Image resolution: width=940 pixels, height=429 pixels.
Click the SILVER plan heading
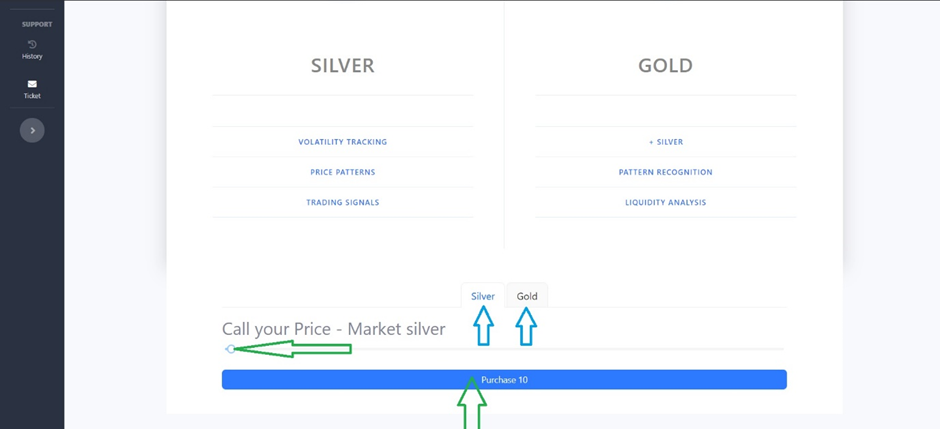(x=342, y=66)
